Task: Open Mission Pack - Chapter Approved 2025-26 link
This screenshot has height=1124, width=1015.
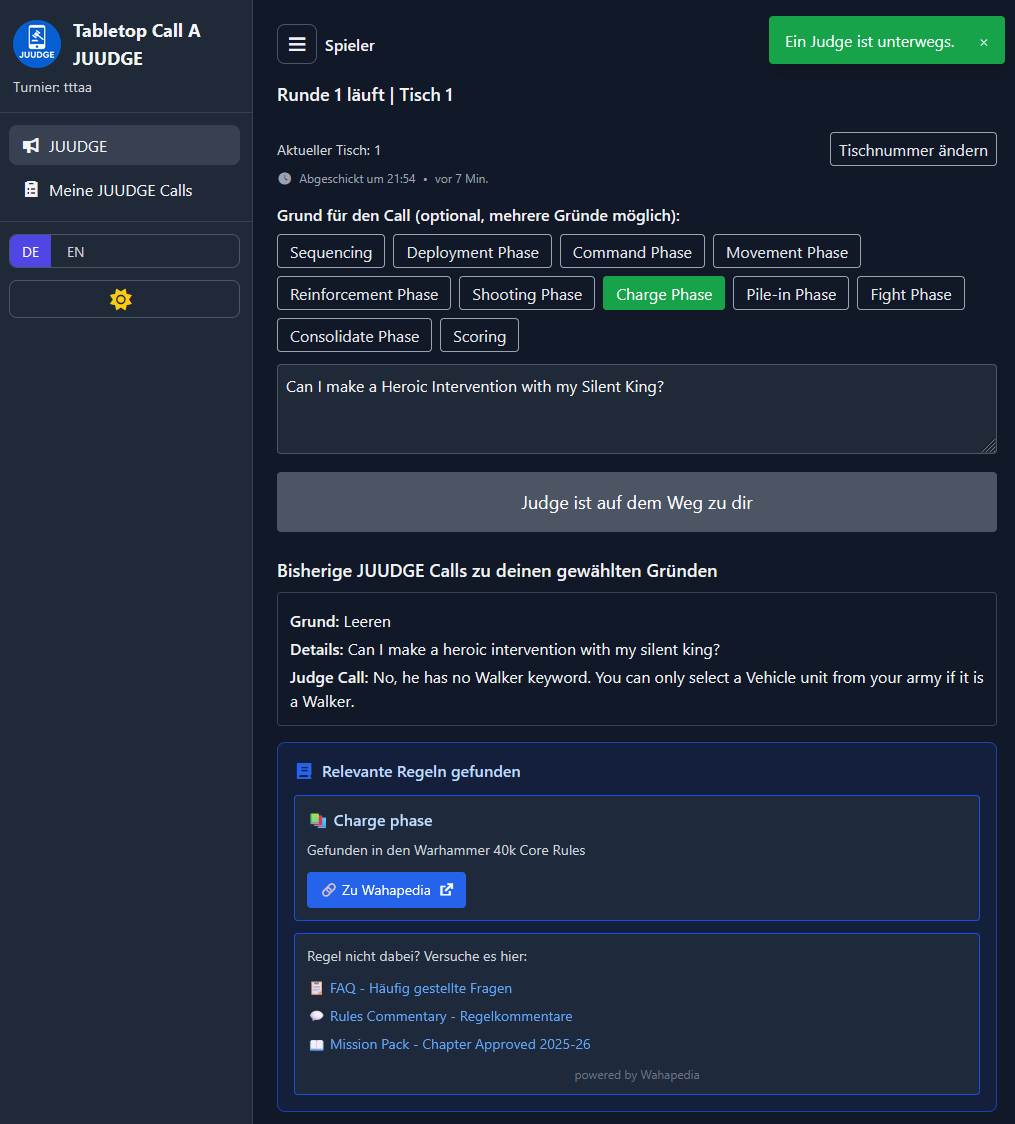Action: [x=459, y=1044]
